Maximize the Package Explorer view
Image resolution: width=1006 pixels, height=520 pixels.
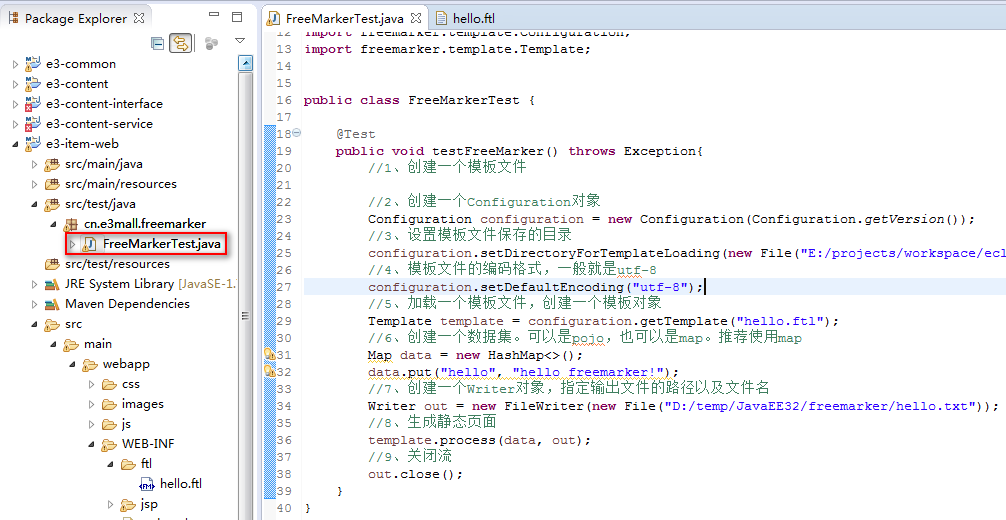(x=237, y=17)
